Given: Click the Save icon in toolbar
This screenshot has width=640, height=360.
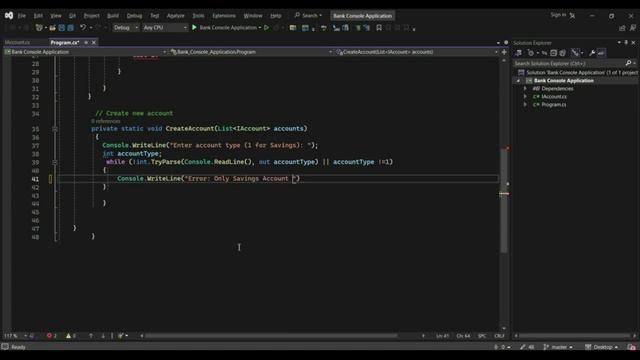Looking at the screenshot, I should tap(62, 28).
